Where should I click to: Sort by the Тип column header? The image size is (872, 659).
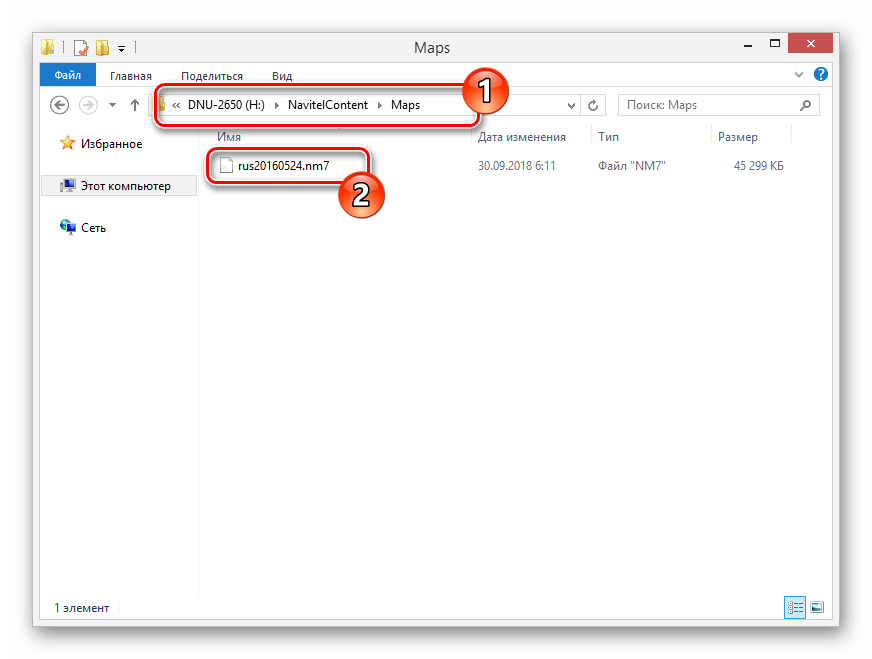click(608, 137)
